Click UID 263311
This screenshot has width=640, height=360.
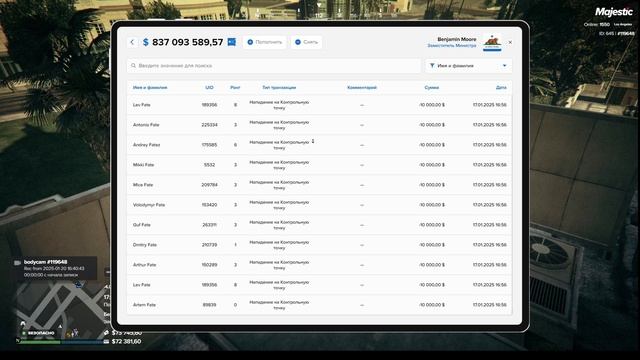click(209, 225)
